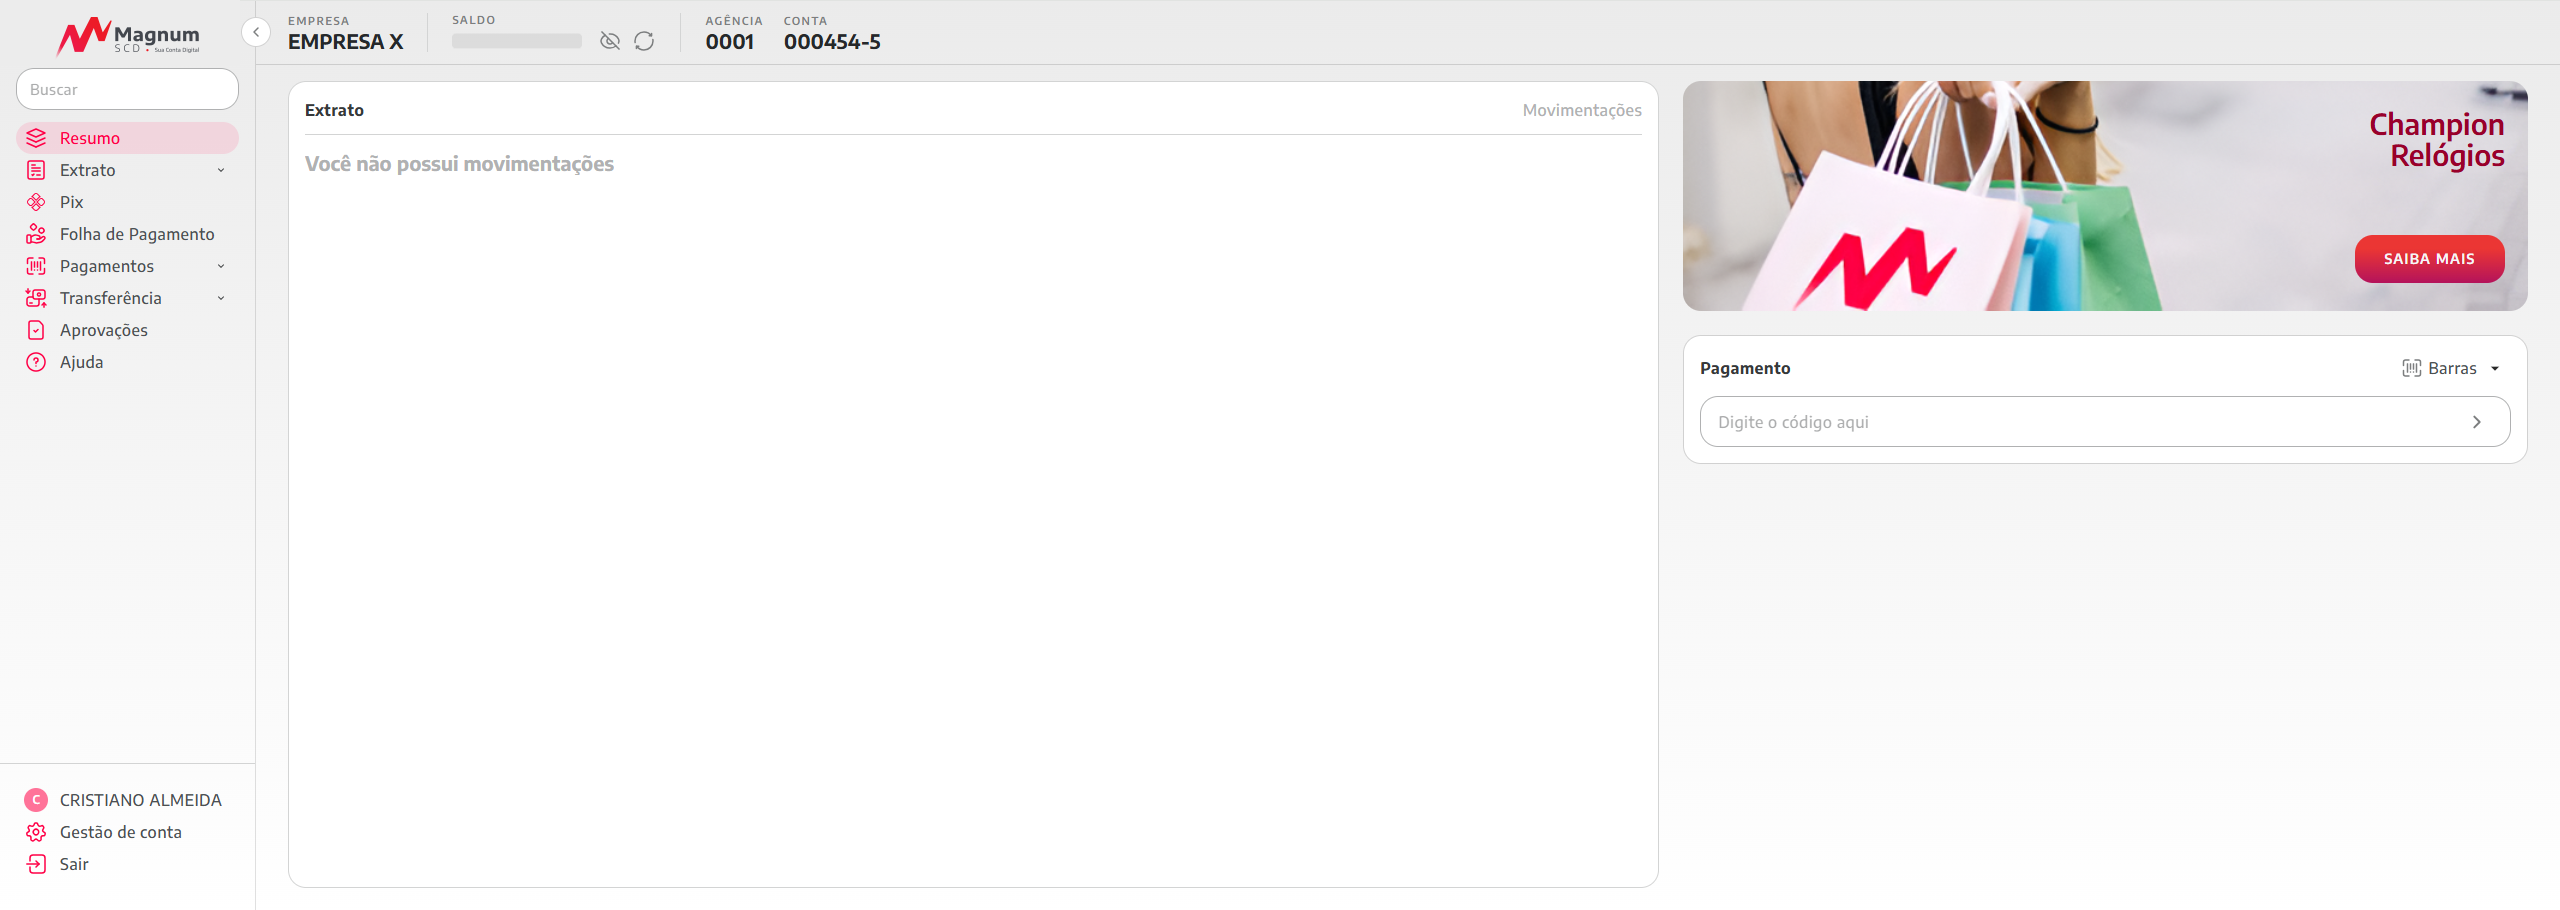Open Ajuda in the sidebar
The image size is (2560, 910).
(x=127, y=362)
